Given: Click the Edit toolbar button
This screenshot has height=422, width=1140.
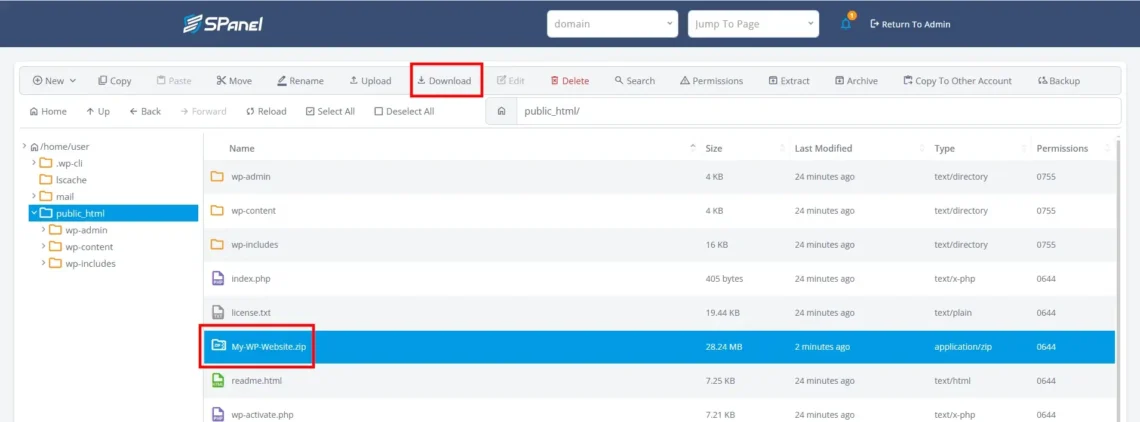Looking at the screenshot, I should pyautogui.click(x=510, y=81).
